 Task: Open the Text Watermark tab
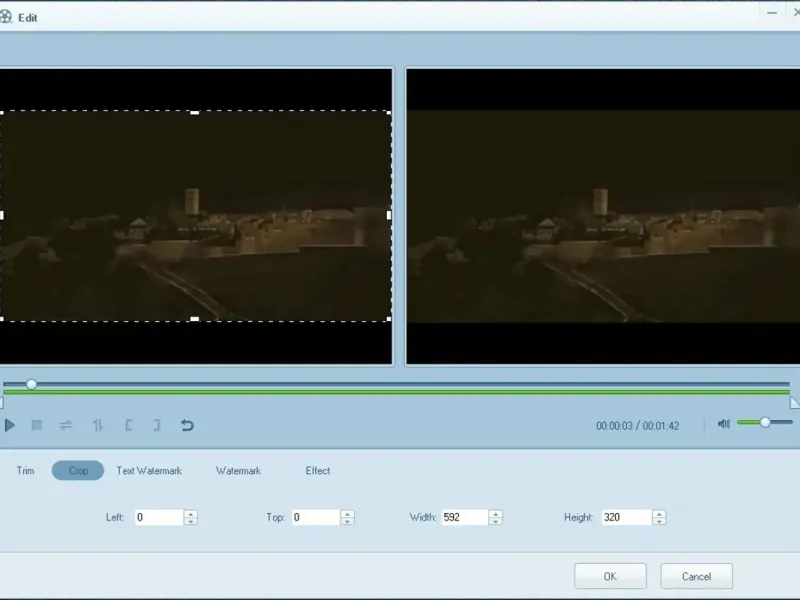[x=149, y=471]
